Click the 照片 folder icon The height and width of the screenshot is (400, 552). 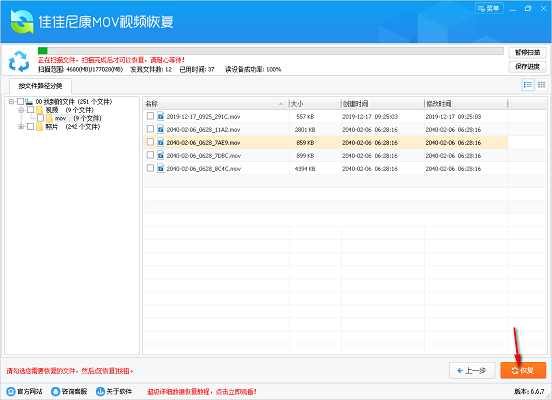[39, 126]
